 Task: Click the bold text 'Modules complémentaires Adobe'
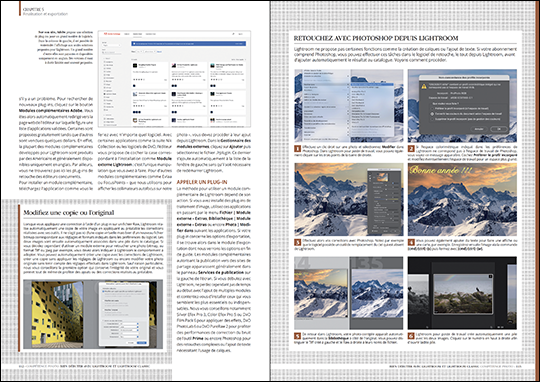coord(51,111)
